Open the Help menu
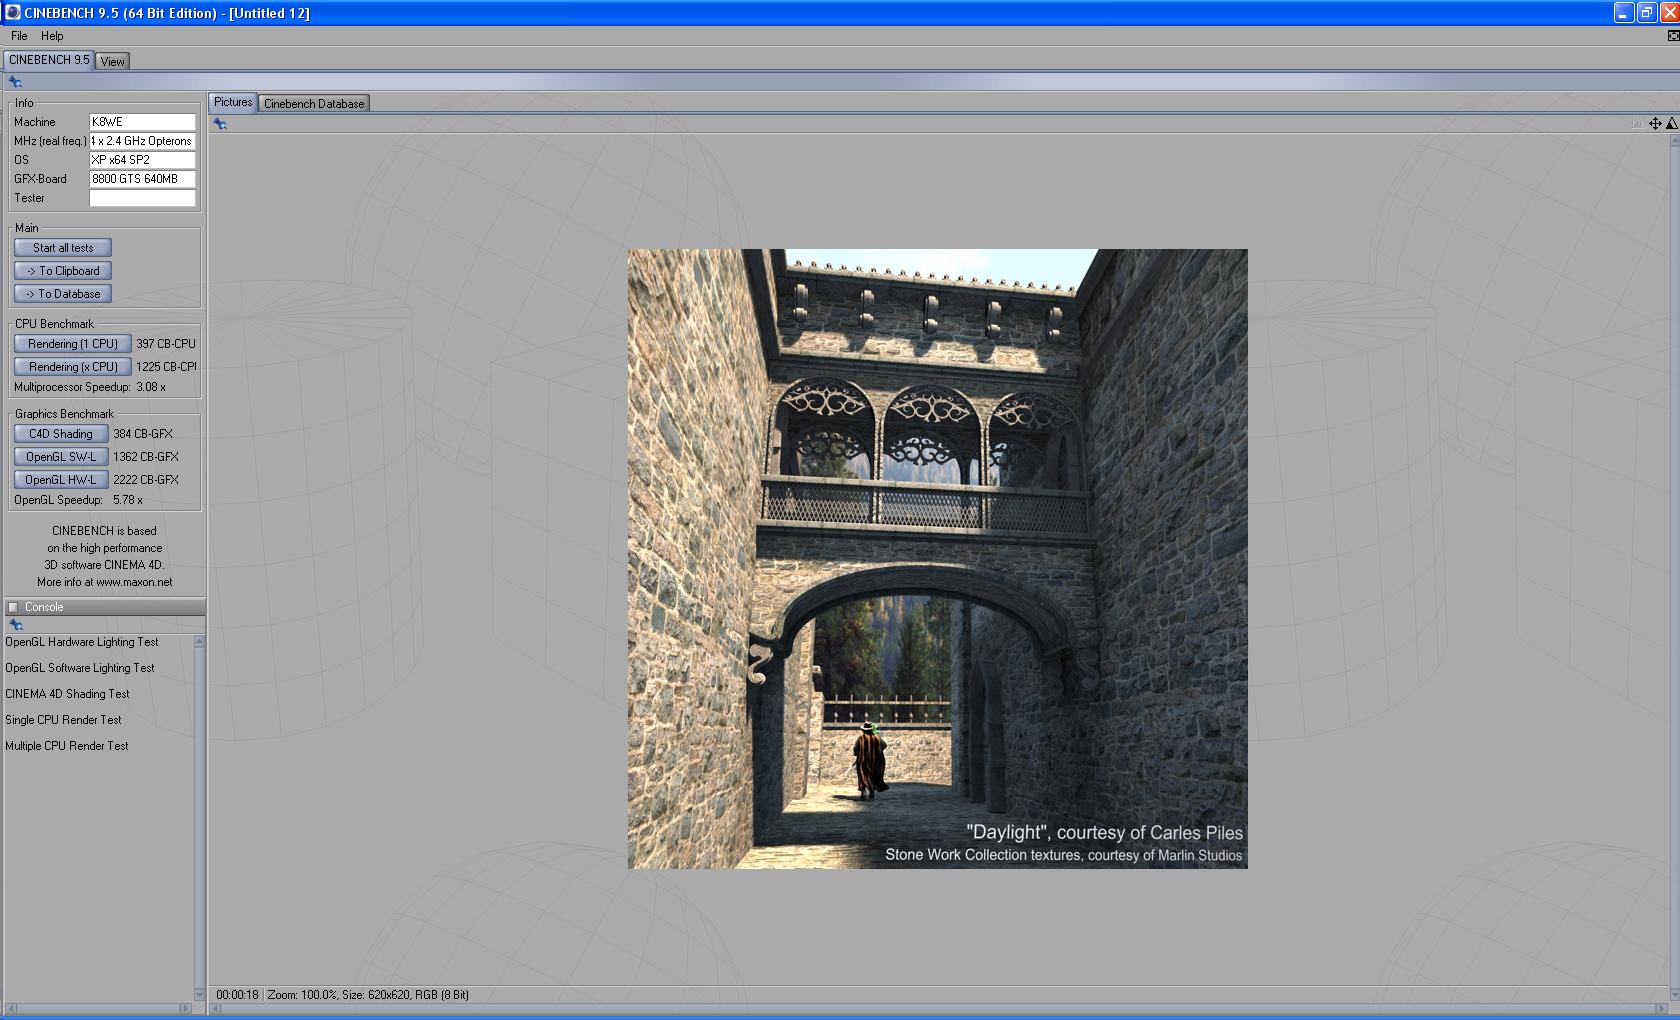This screenshot has width=1680, height=1020. pyautogui.click(x=52, y=36)
